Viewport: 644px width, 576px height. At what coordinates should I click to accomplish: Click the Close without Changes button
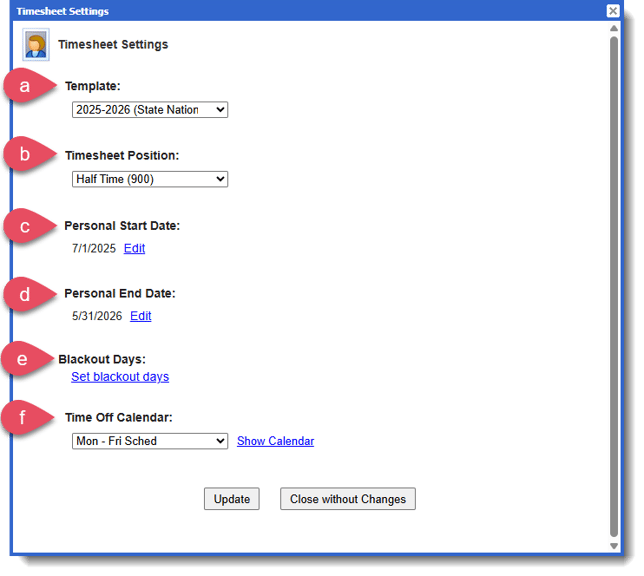click(x=347, y=499)
